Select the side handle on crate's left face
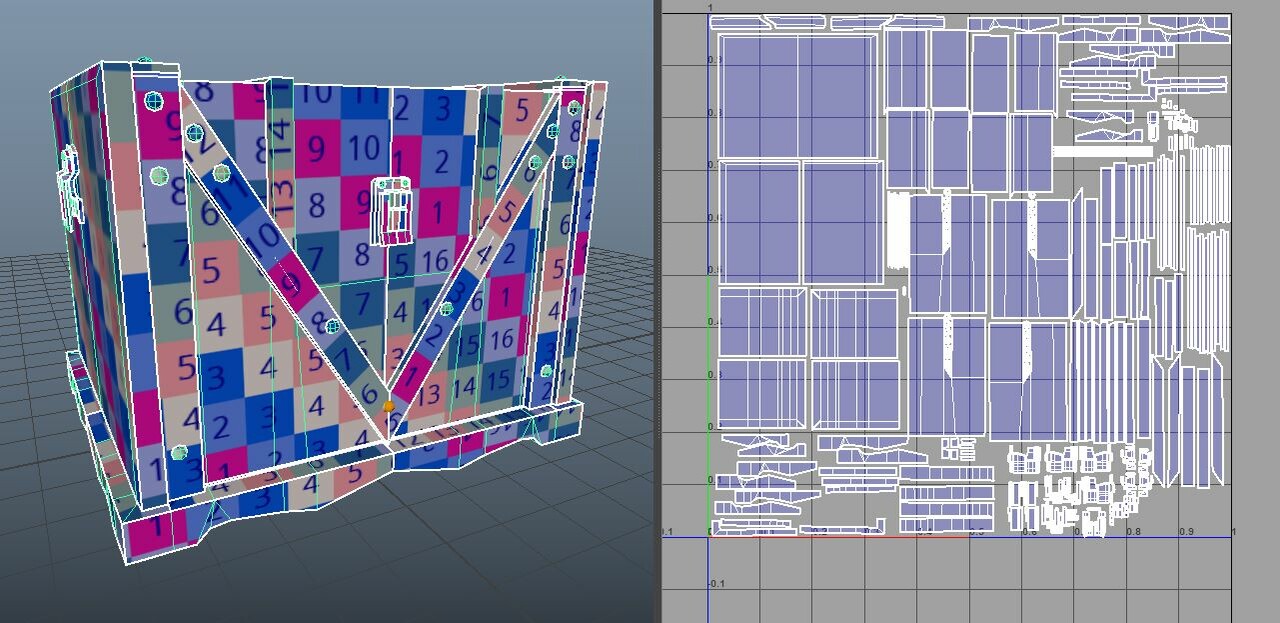Screen dimensions: 1280x623 tap(71, 190)
